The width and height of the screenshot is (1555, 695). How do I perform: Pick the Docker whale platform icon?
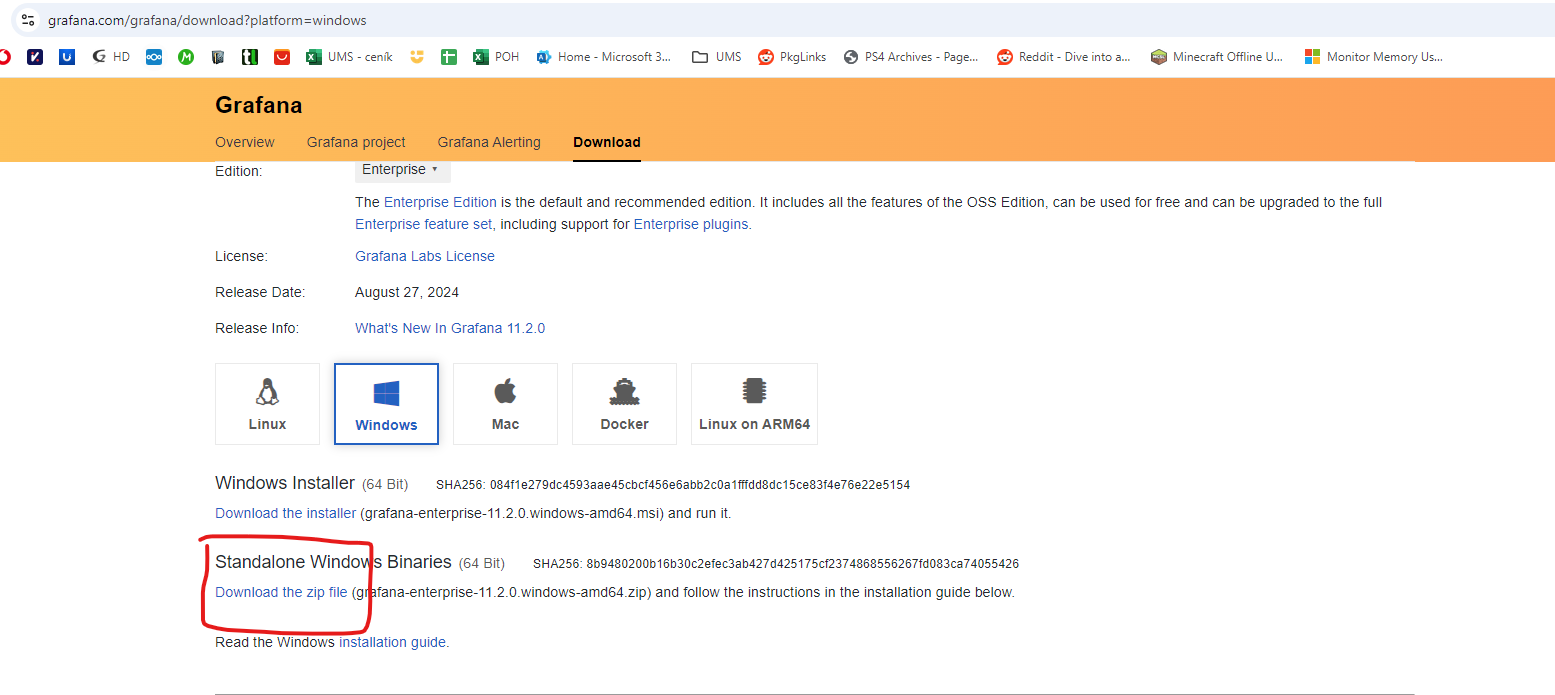point(624,392)
